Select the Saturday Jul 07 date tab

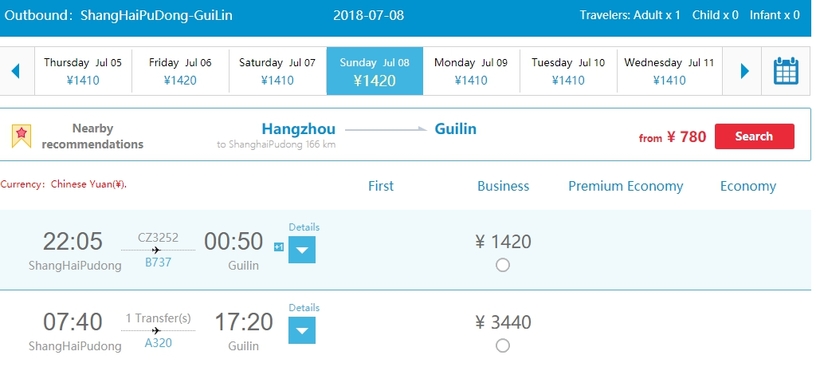pos(277,71)
